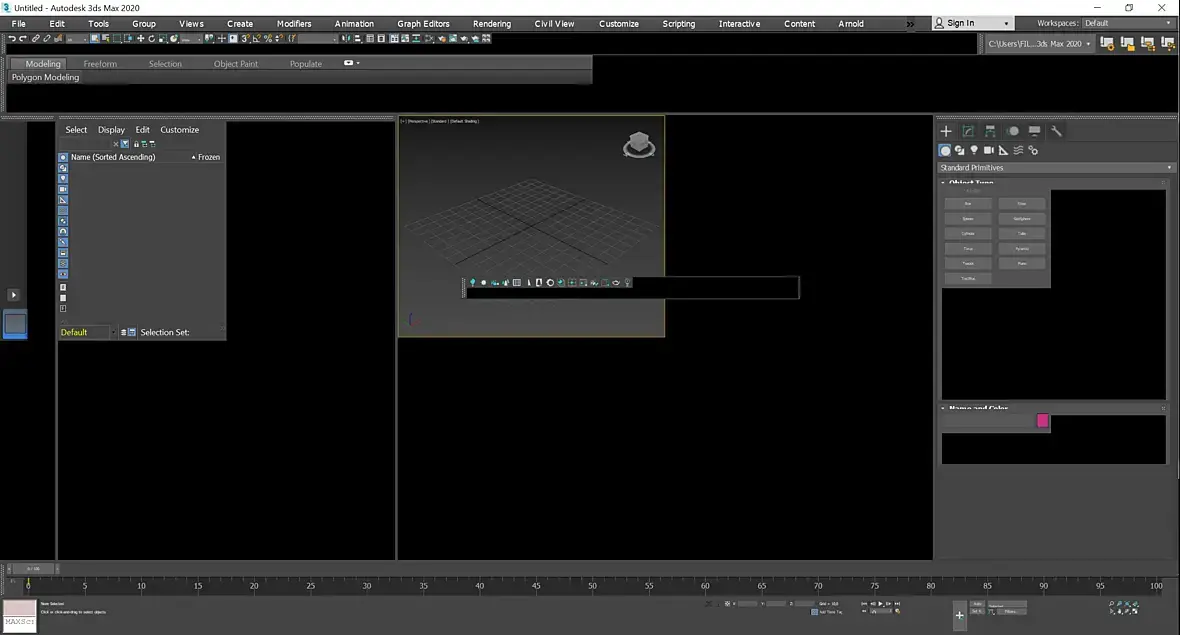Open the Standard Primitives dropdown

[1055, 168]
